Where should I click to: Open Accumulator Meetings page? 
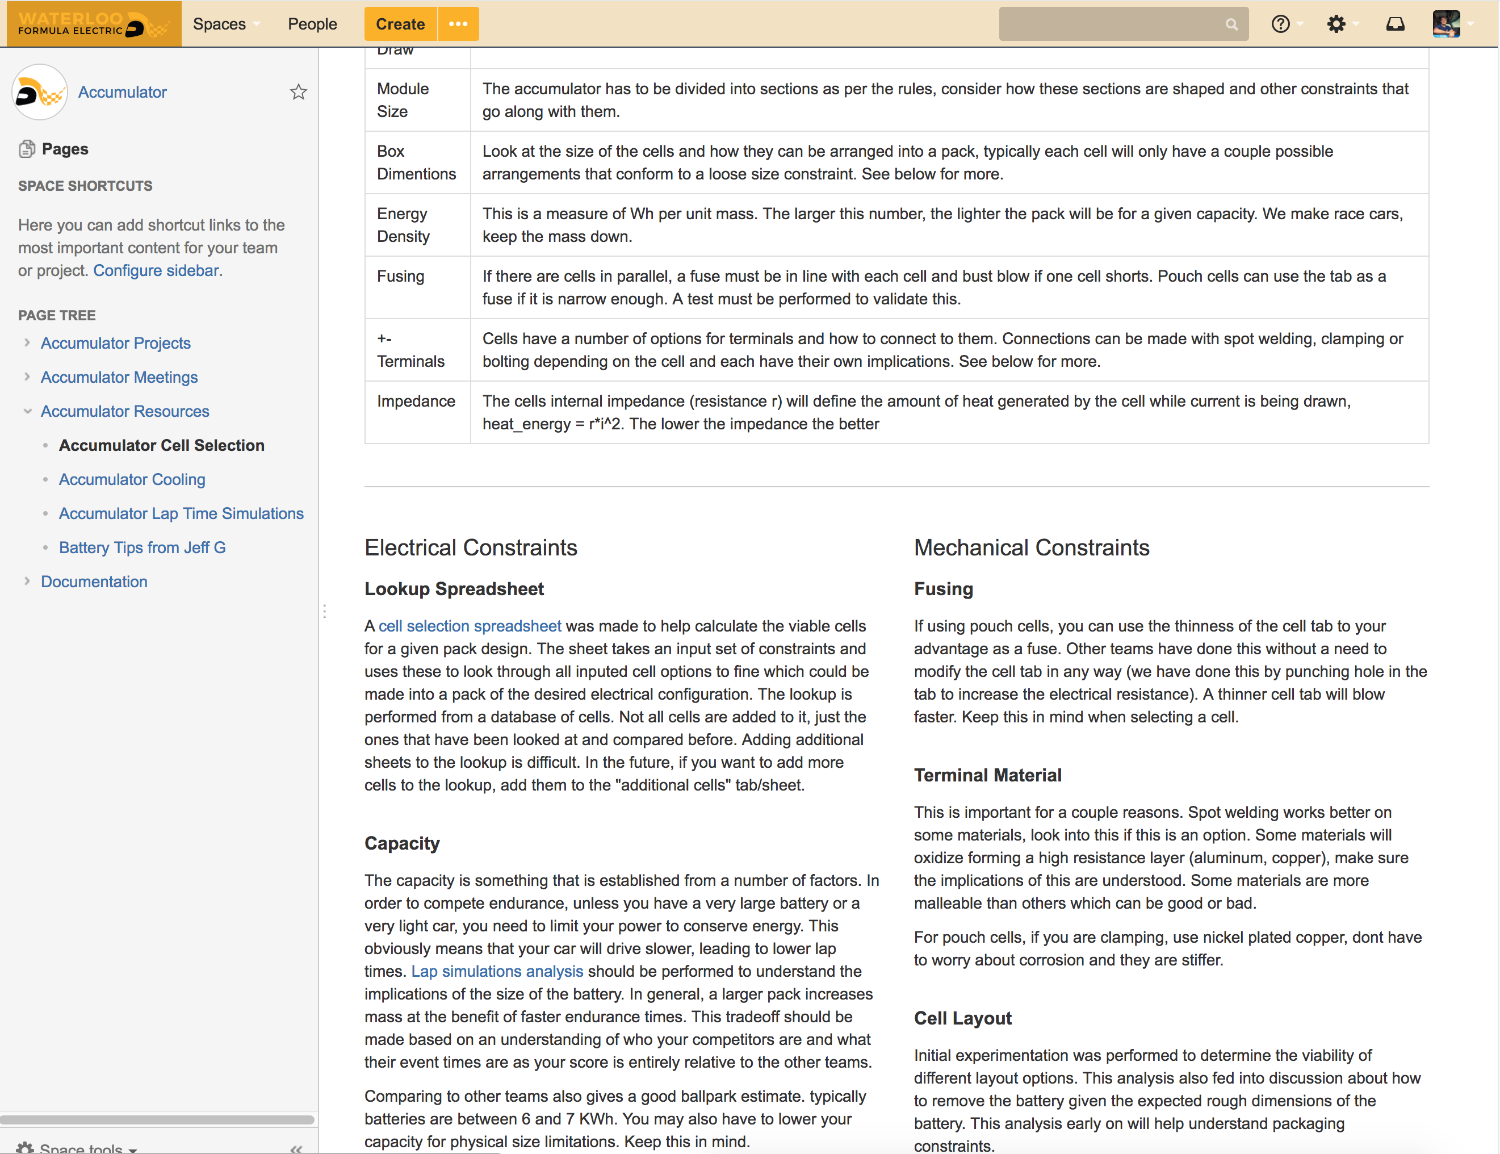click(119, 377)
